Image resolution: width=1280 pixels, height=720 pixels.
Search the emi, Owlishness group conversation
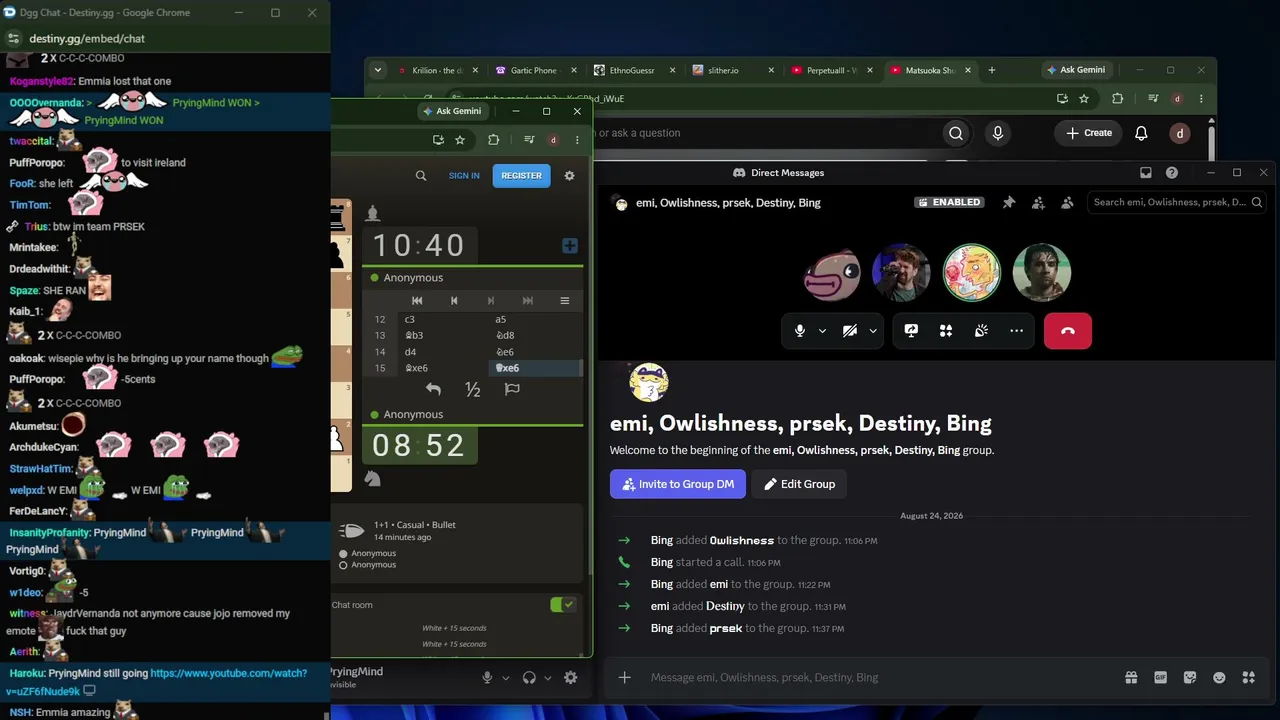coord(1177,202)
